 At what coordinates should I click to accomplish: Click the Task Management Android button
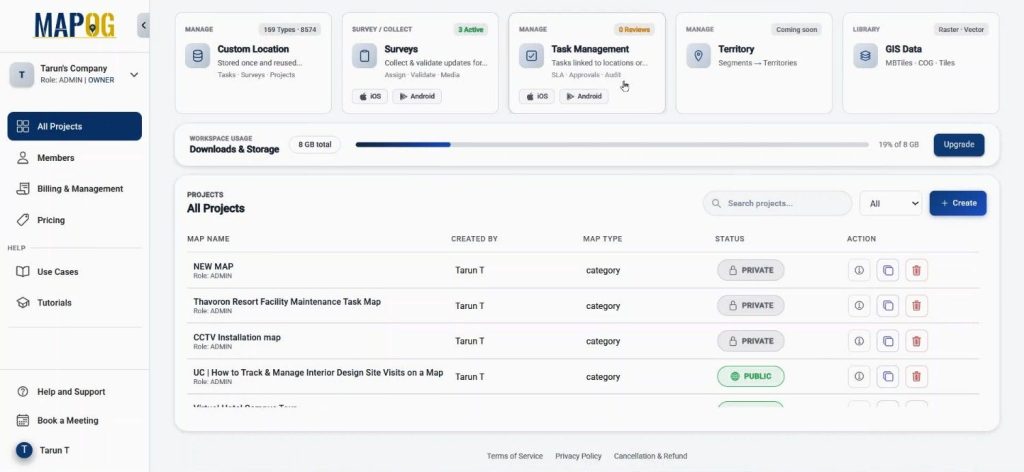584,96
